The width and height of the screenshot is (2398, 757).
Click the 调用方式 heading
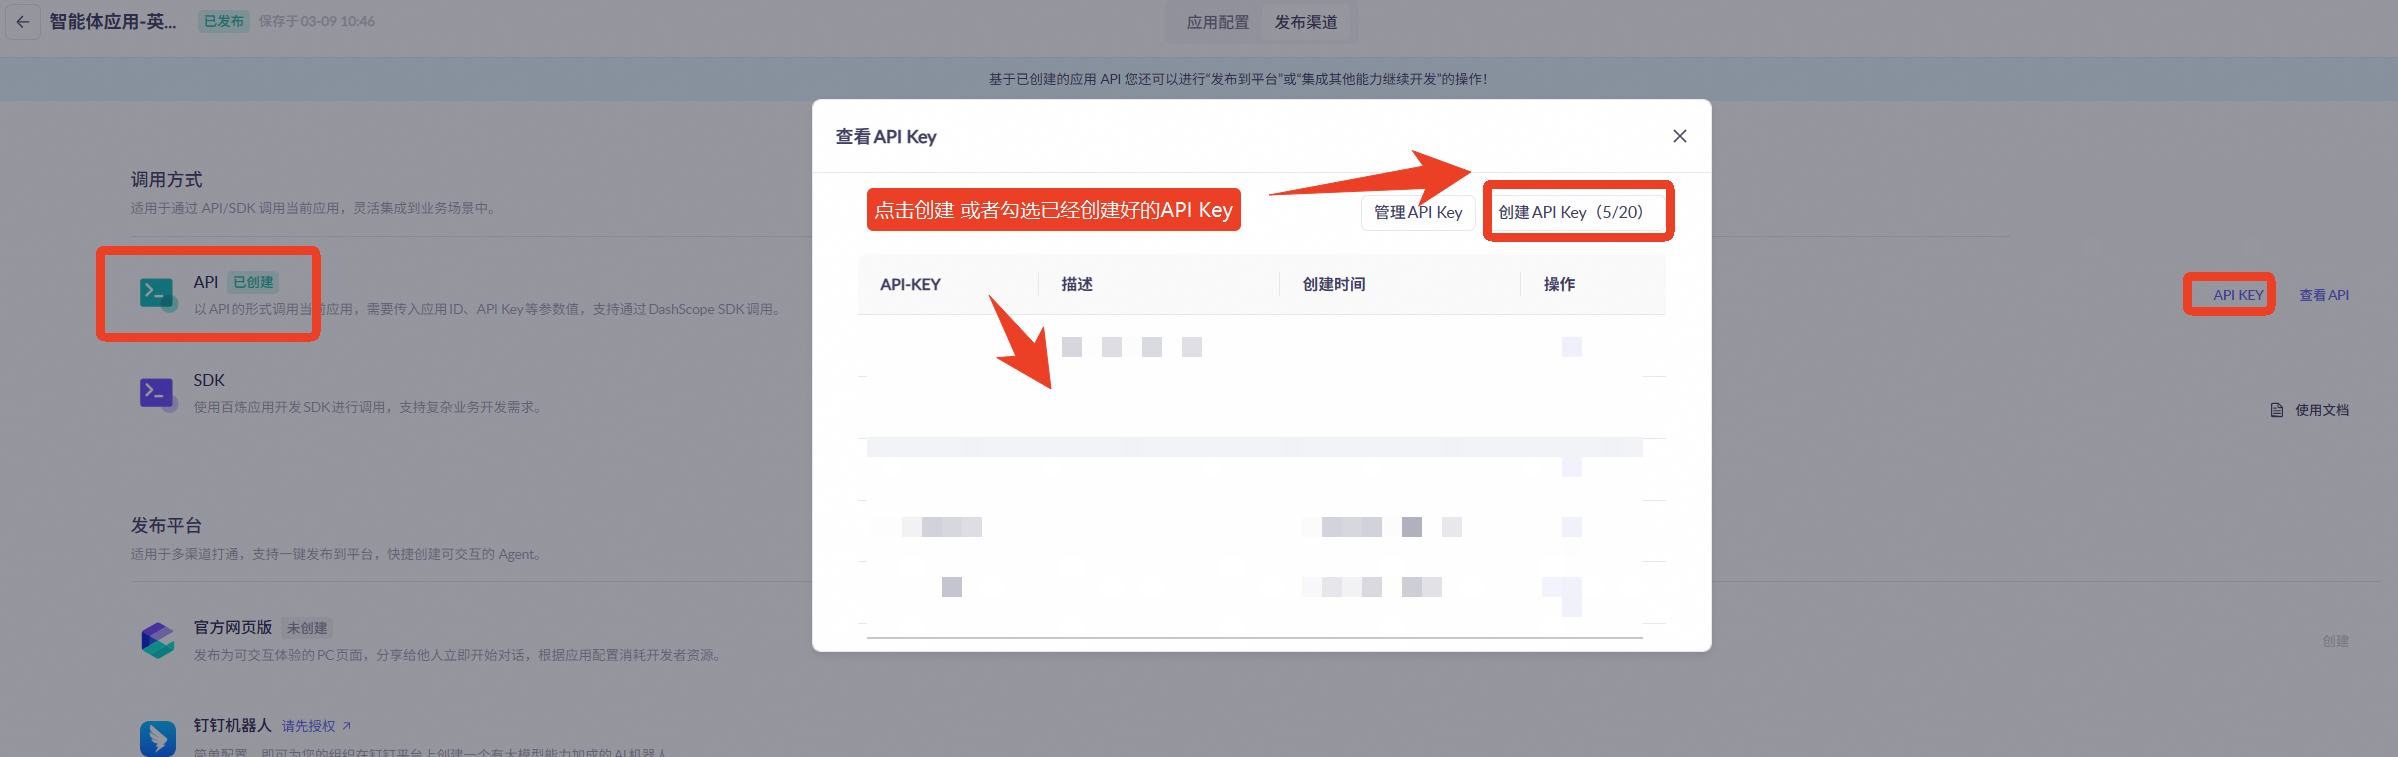[x=166, y=179]
